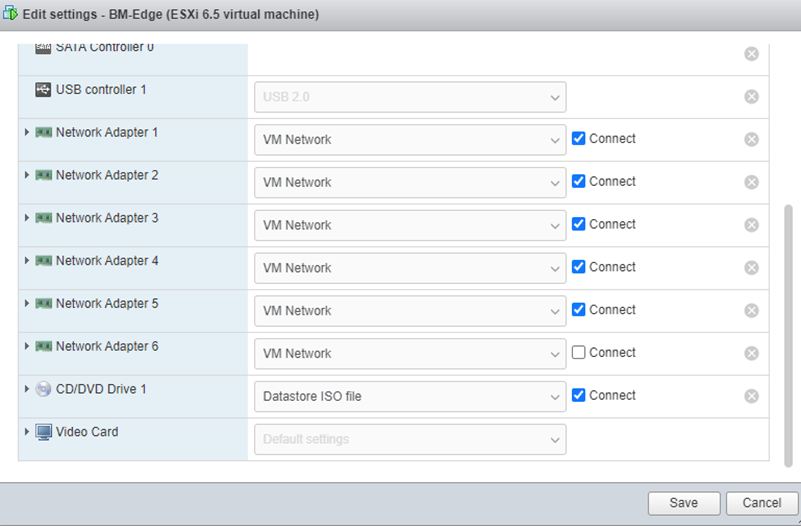The width and height of the screenshot is (801, 526).
Task: Enable Connect checkbox for Network Adapter 6
Action: pos(578,352)
